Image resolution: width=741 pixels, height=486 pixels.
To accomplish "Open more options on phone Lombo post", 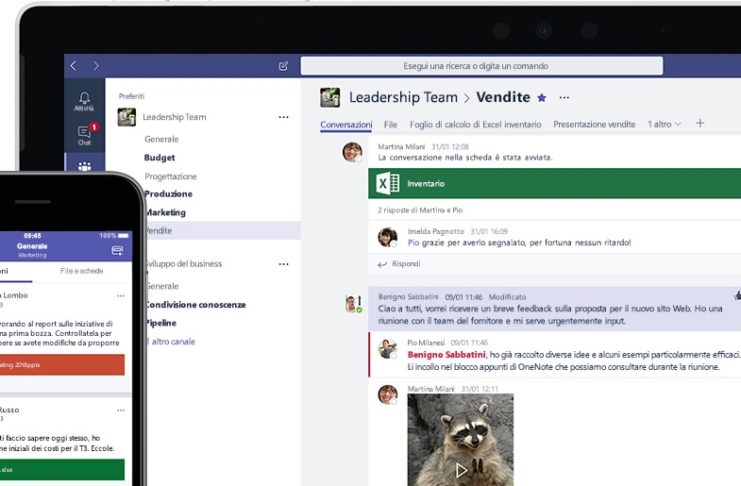I will pos(121,295).
